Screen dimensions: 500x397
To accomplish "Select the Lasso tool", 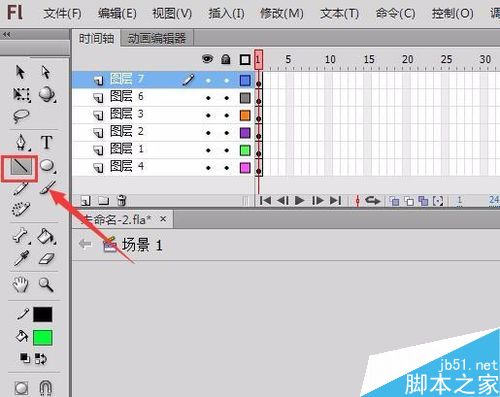I will pyautogui.click(x=21, y=116).
